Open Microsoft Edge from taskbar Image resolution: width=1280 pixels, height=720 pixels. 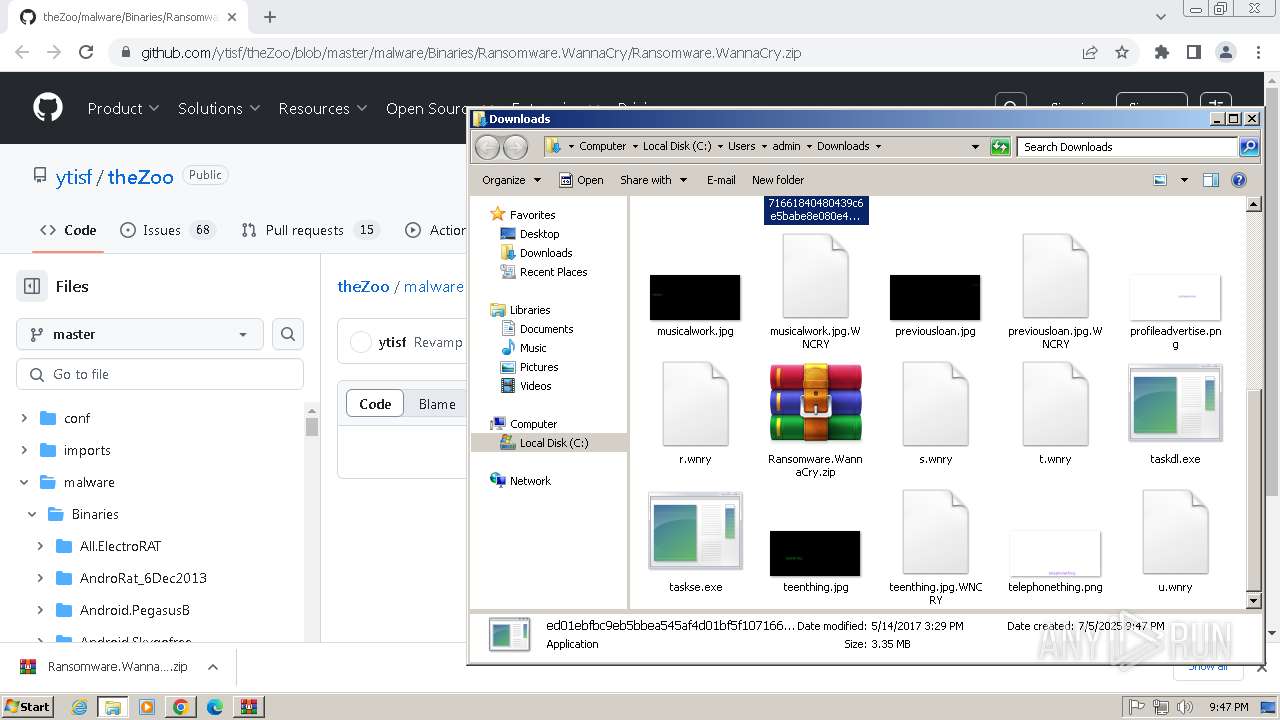tap(215, 707)
